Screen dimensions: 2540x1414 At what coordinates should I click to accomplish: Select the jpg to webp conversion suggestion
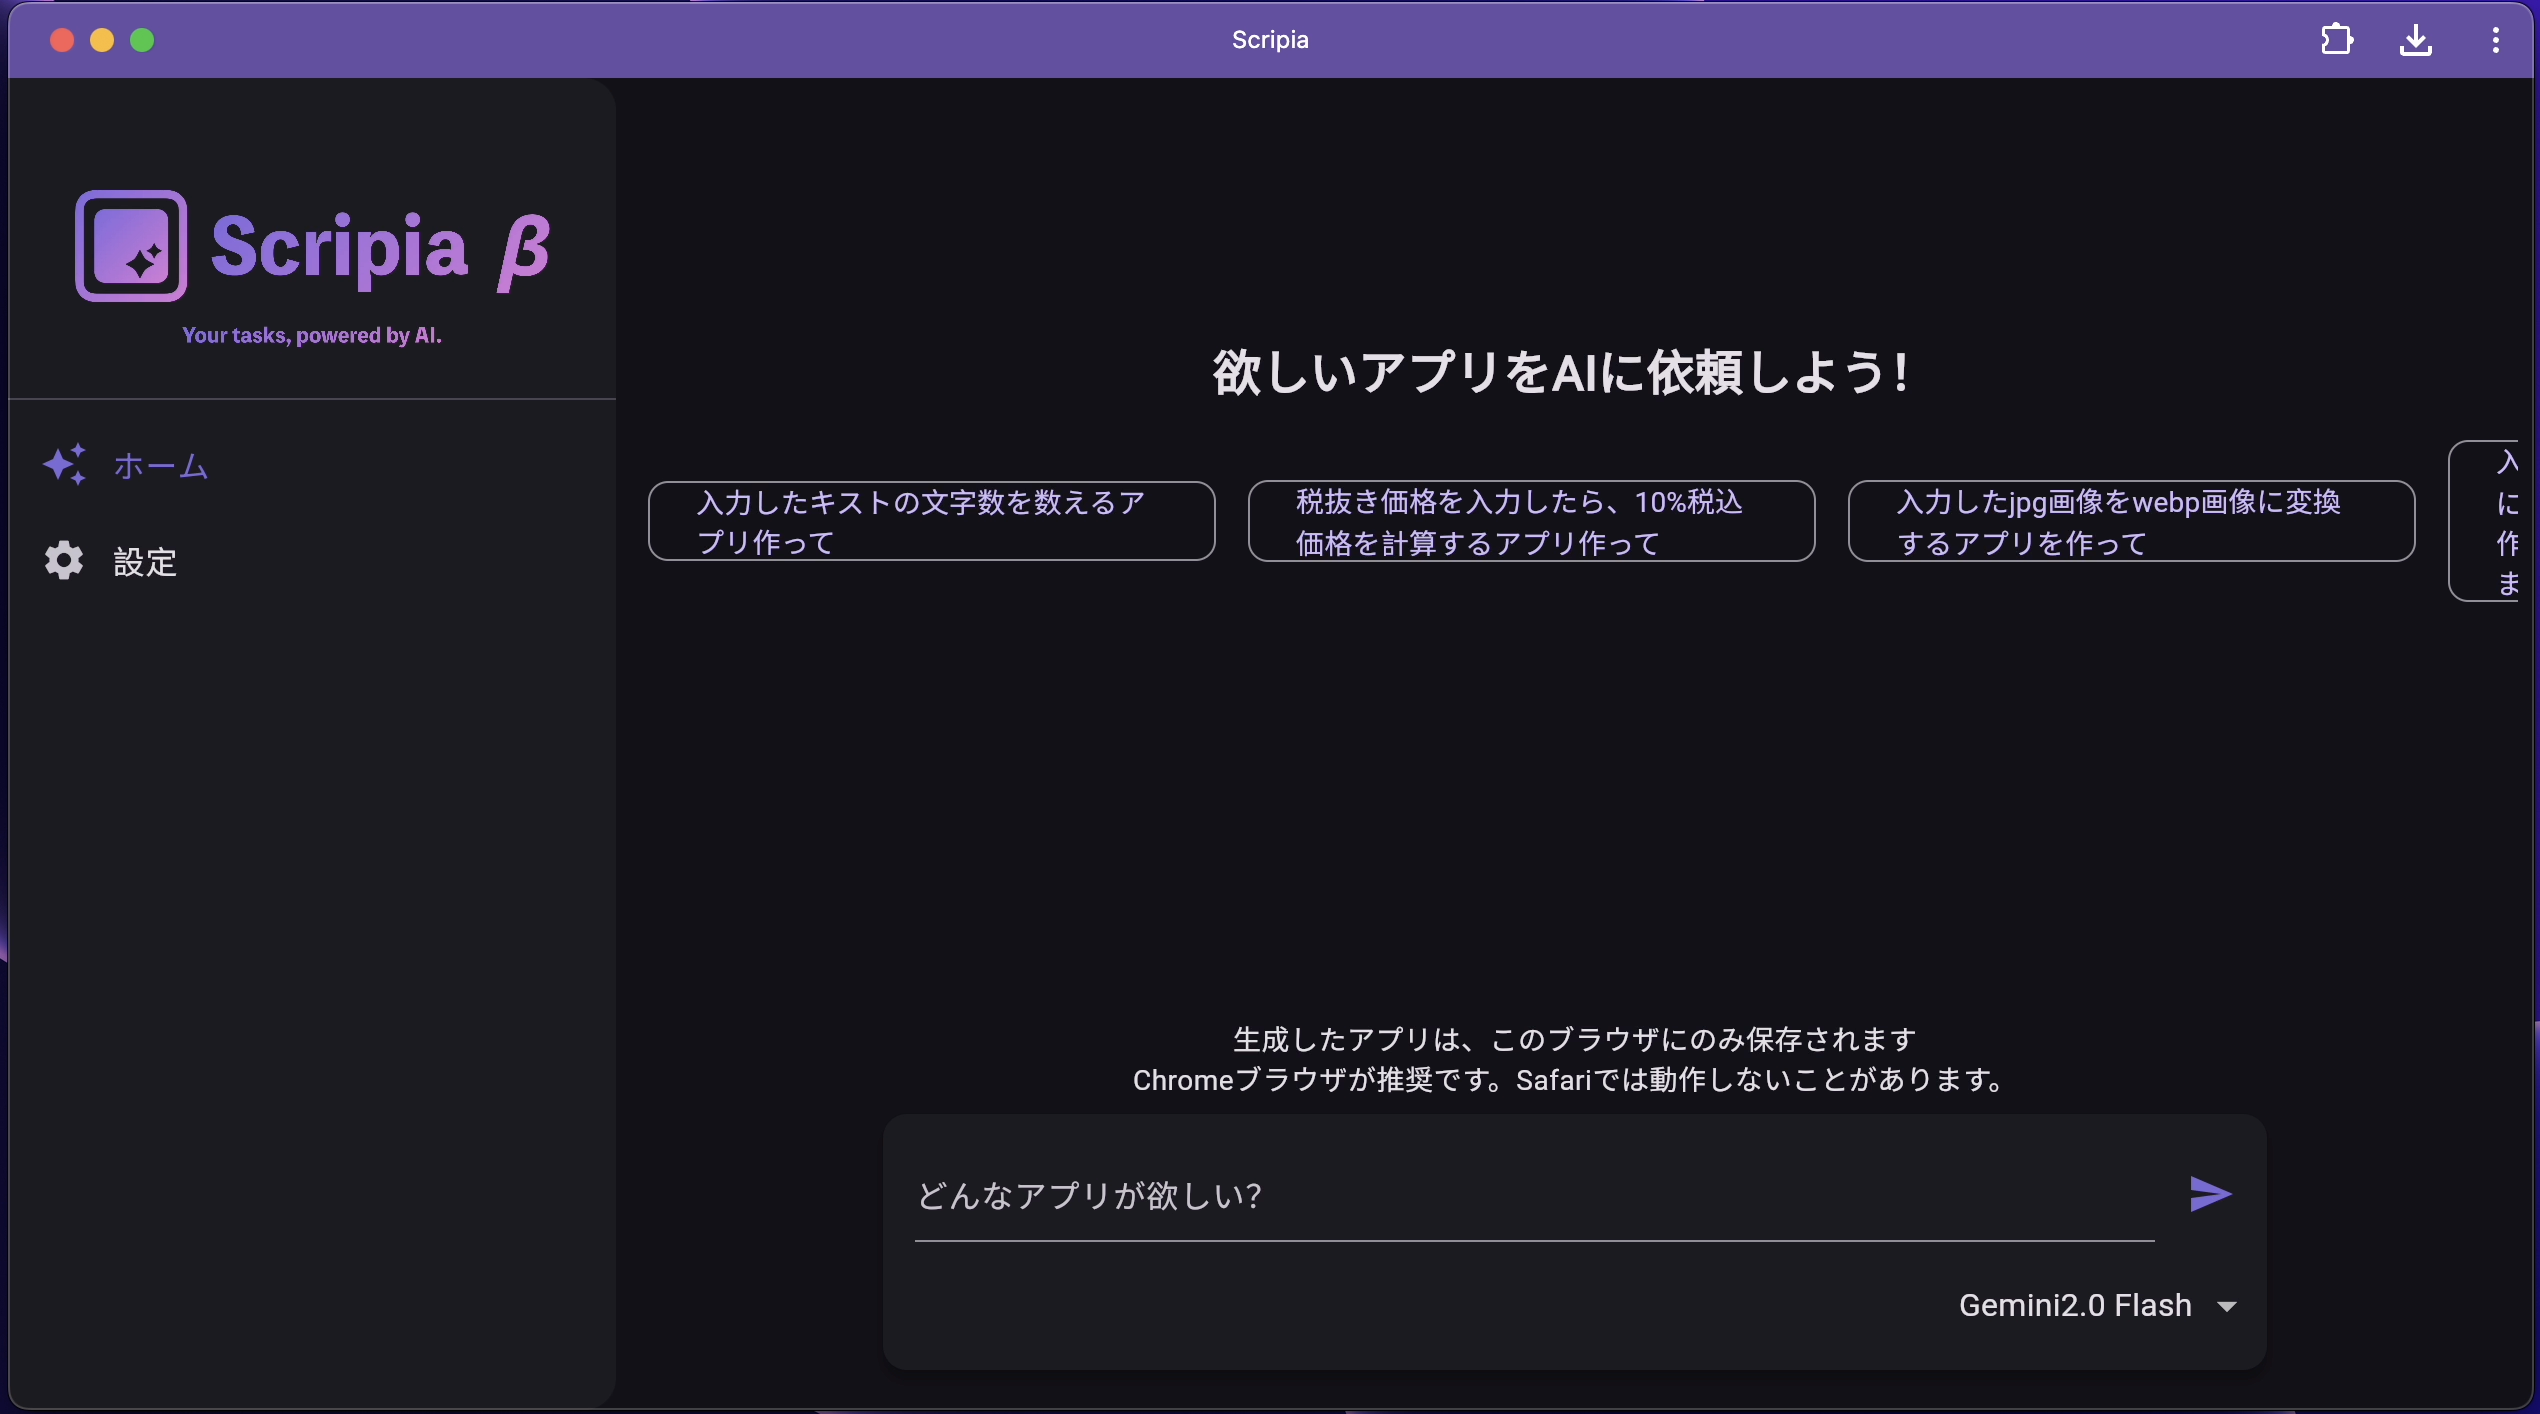coord(2130,521)
